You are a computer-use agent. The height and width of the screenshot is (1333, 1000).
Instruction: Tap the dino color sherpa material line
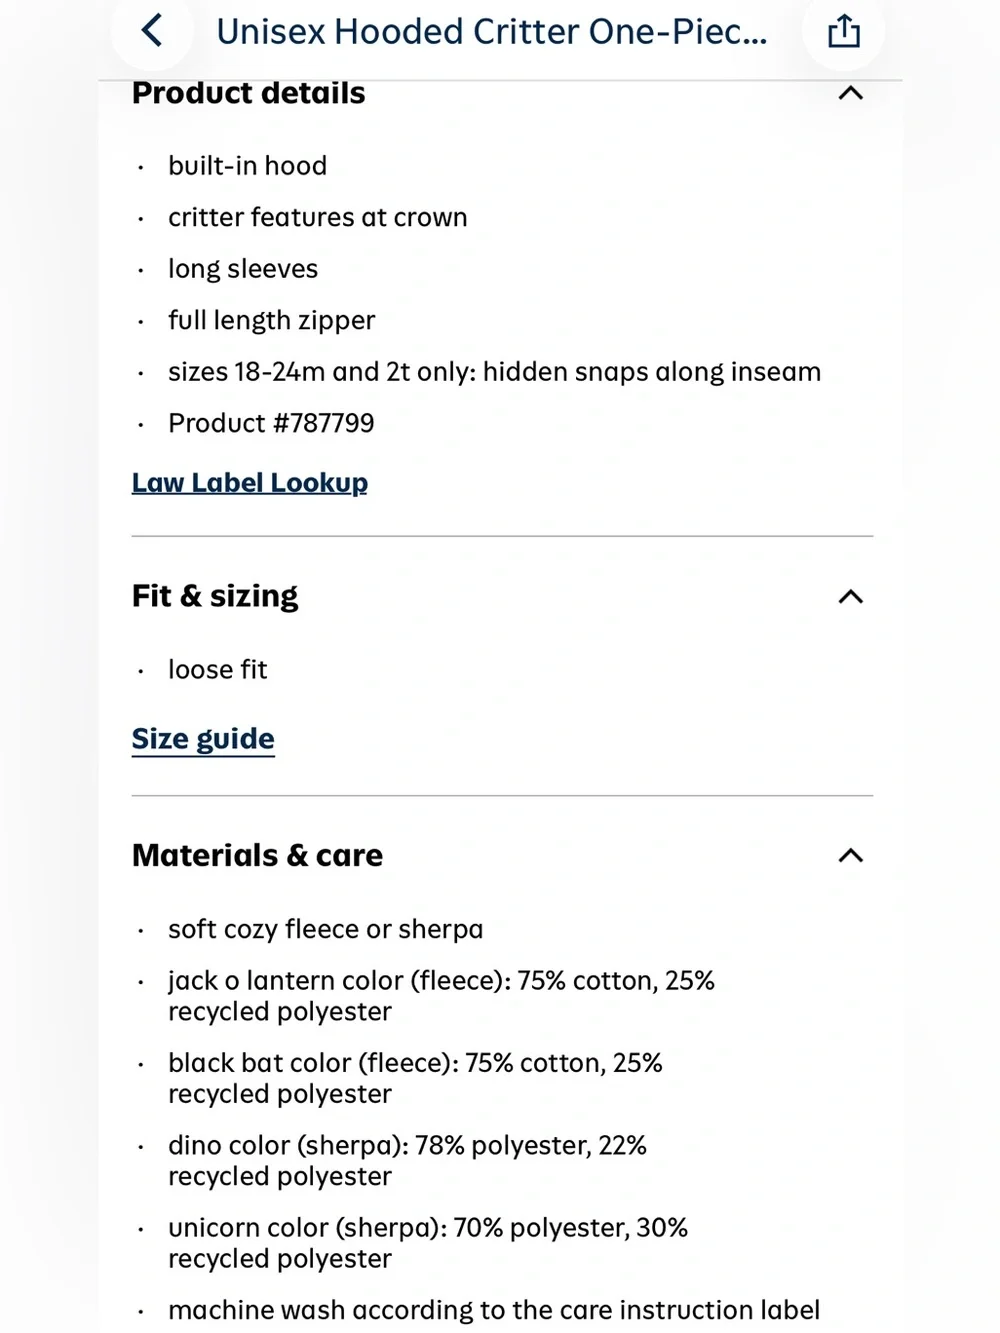[407, 1160]
